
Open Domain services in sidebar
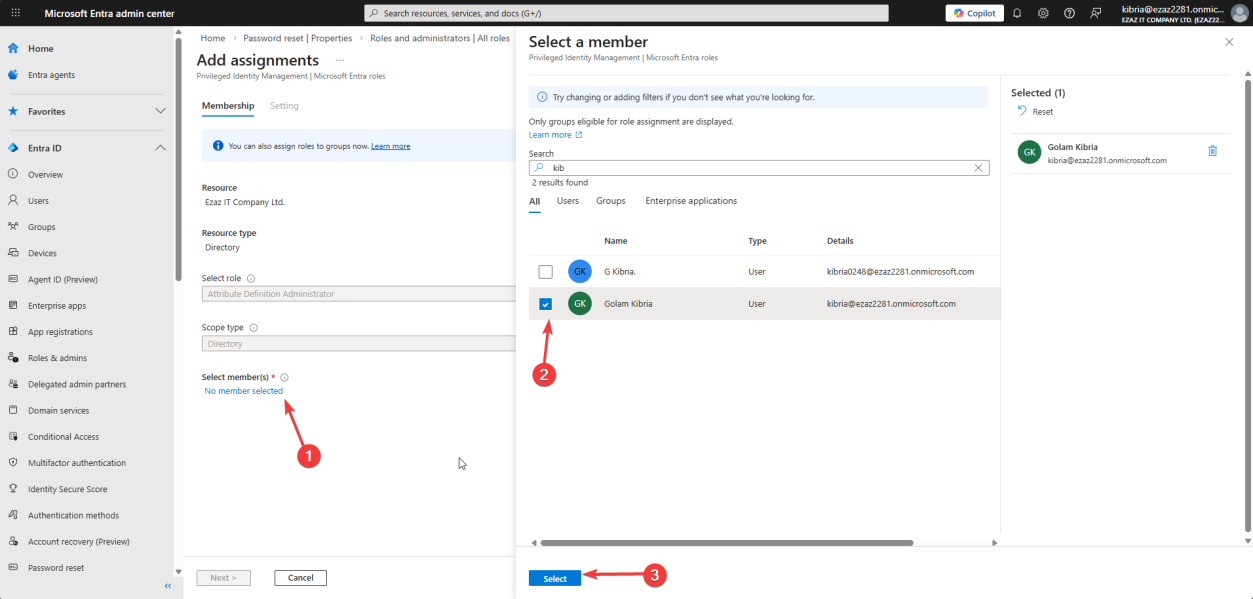[x=58, y=411]
